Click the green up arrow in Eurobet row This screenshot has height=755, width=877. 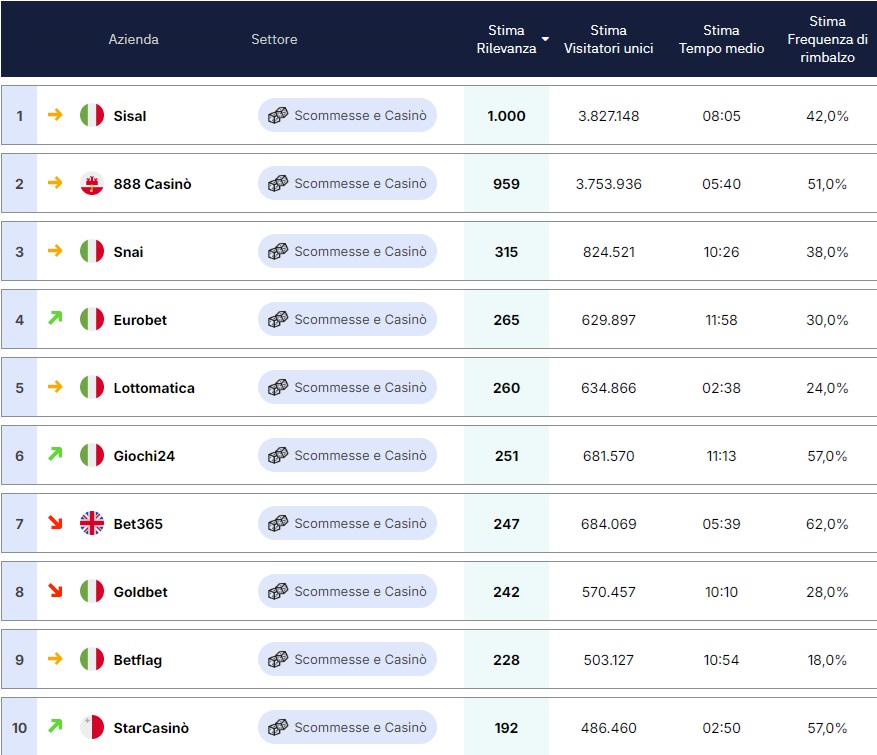point(55,318)
